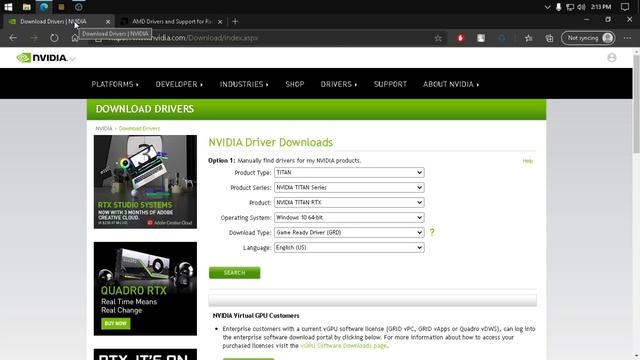Open the Product dropdown showing TITAN RTX
This screenshot has width=640, height=360.
pos(349,202)
